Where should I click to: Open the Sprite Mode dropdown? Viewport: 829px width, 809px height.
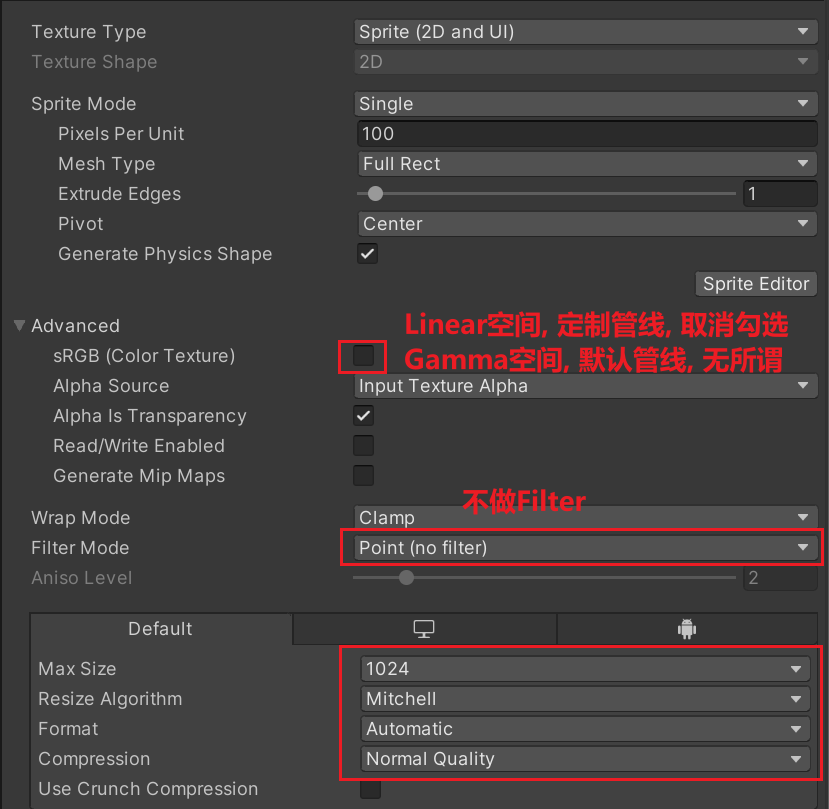click(586, 104)
